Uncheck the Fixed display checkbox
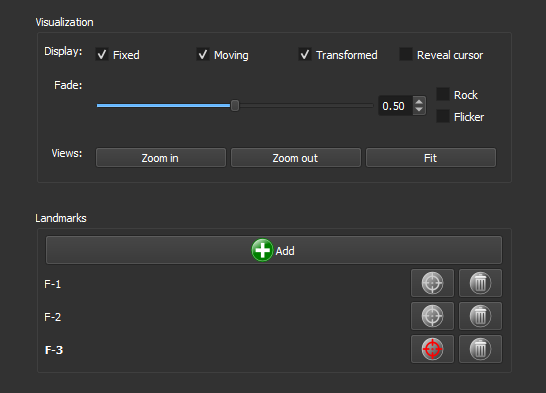Screen dimensions: 546x393 [102, 54]
